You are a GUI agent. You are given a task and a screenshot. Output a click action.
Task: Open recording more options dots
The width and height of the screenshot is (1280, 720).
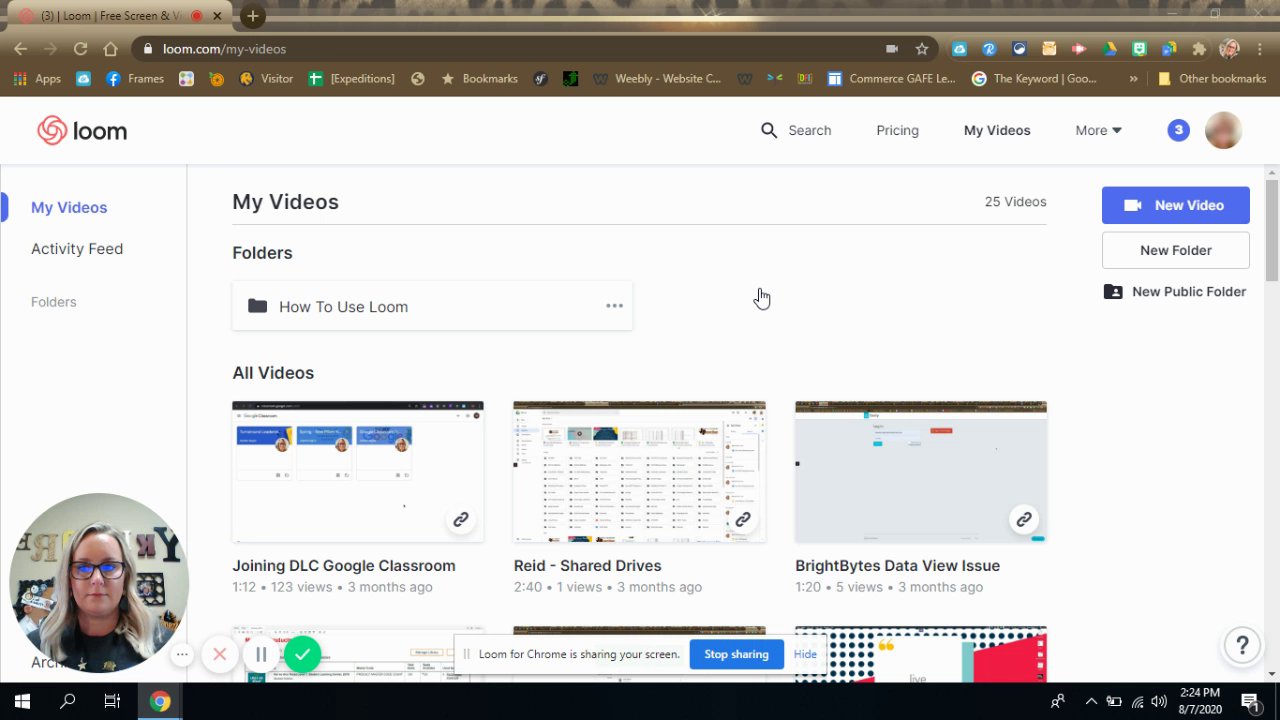181,655
